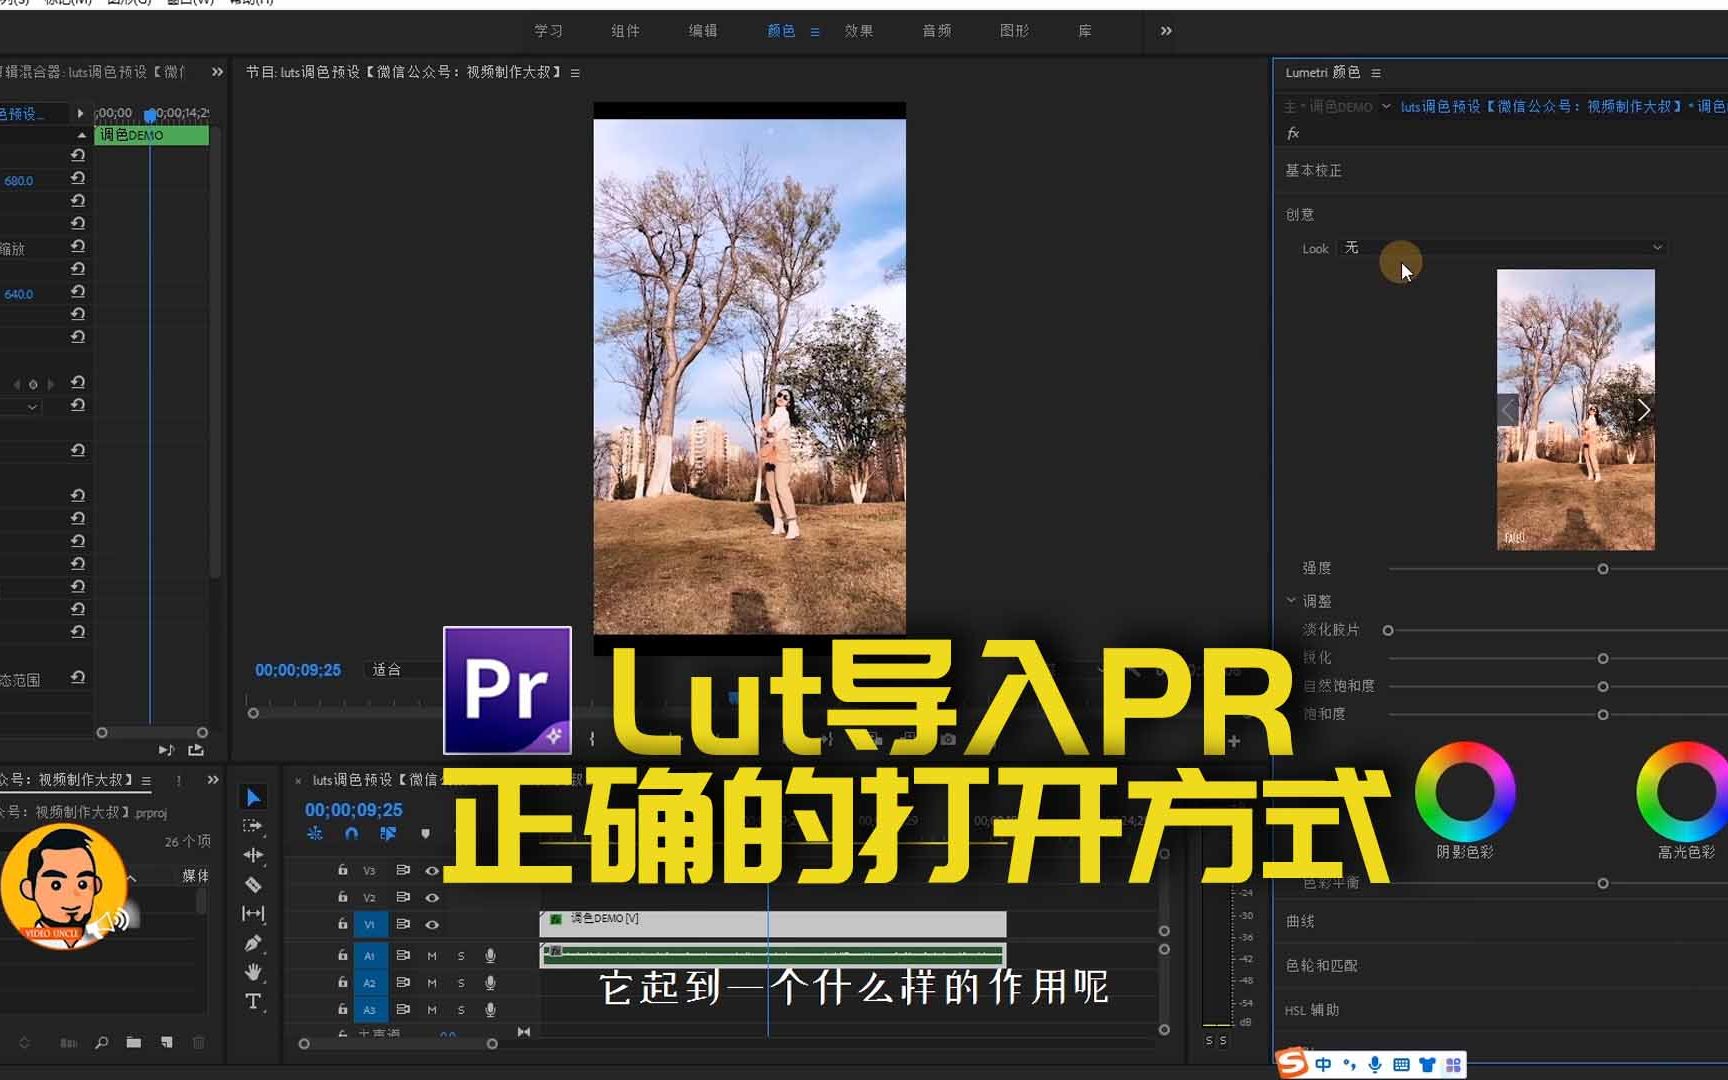Image resolution: width=1728 pixels, height=1080 pixels.
Task: Solo audio track A2
Action: [461, 983]
